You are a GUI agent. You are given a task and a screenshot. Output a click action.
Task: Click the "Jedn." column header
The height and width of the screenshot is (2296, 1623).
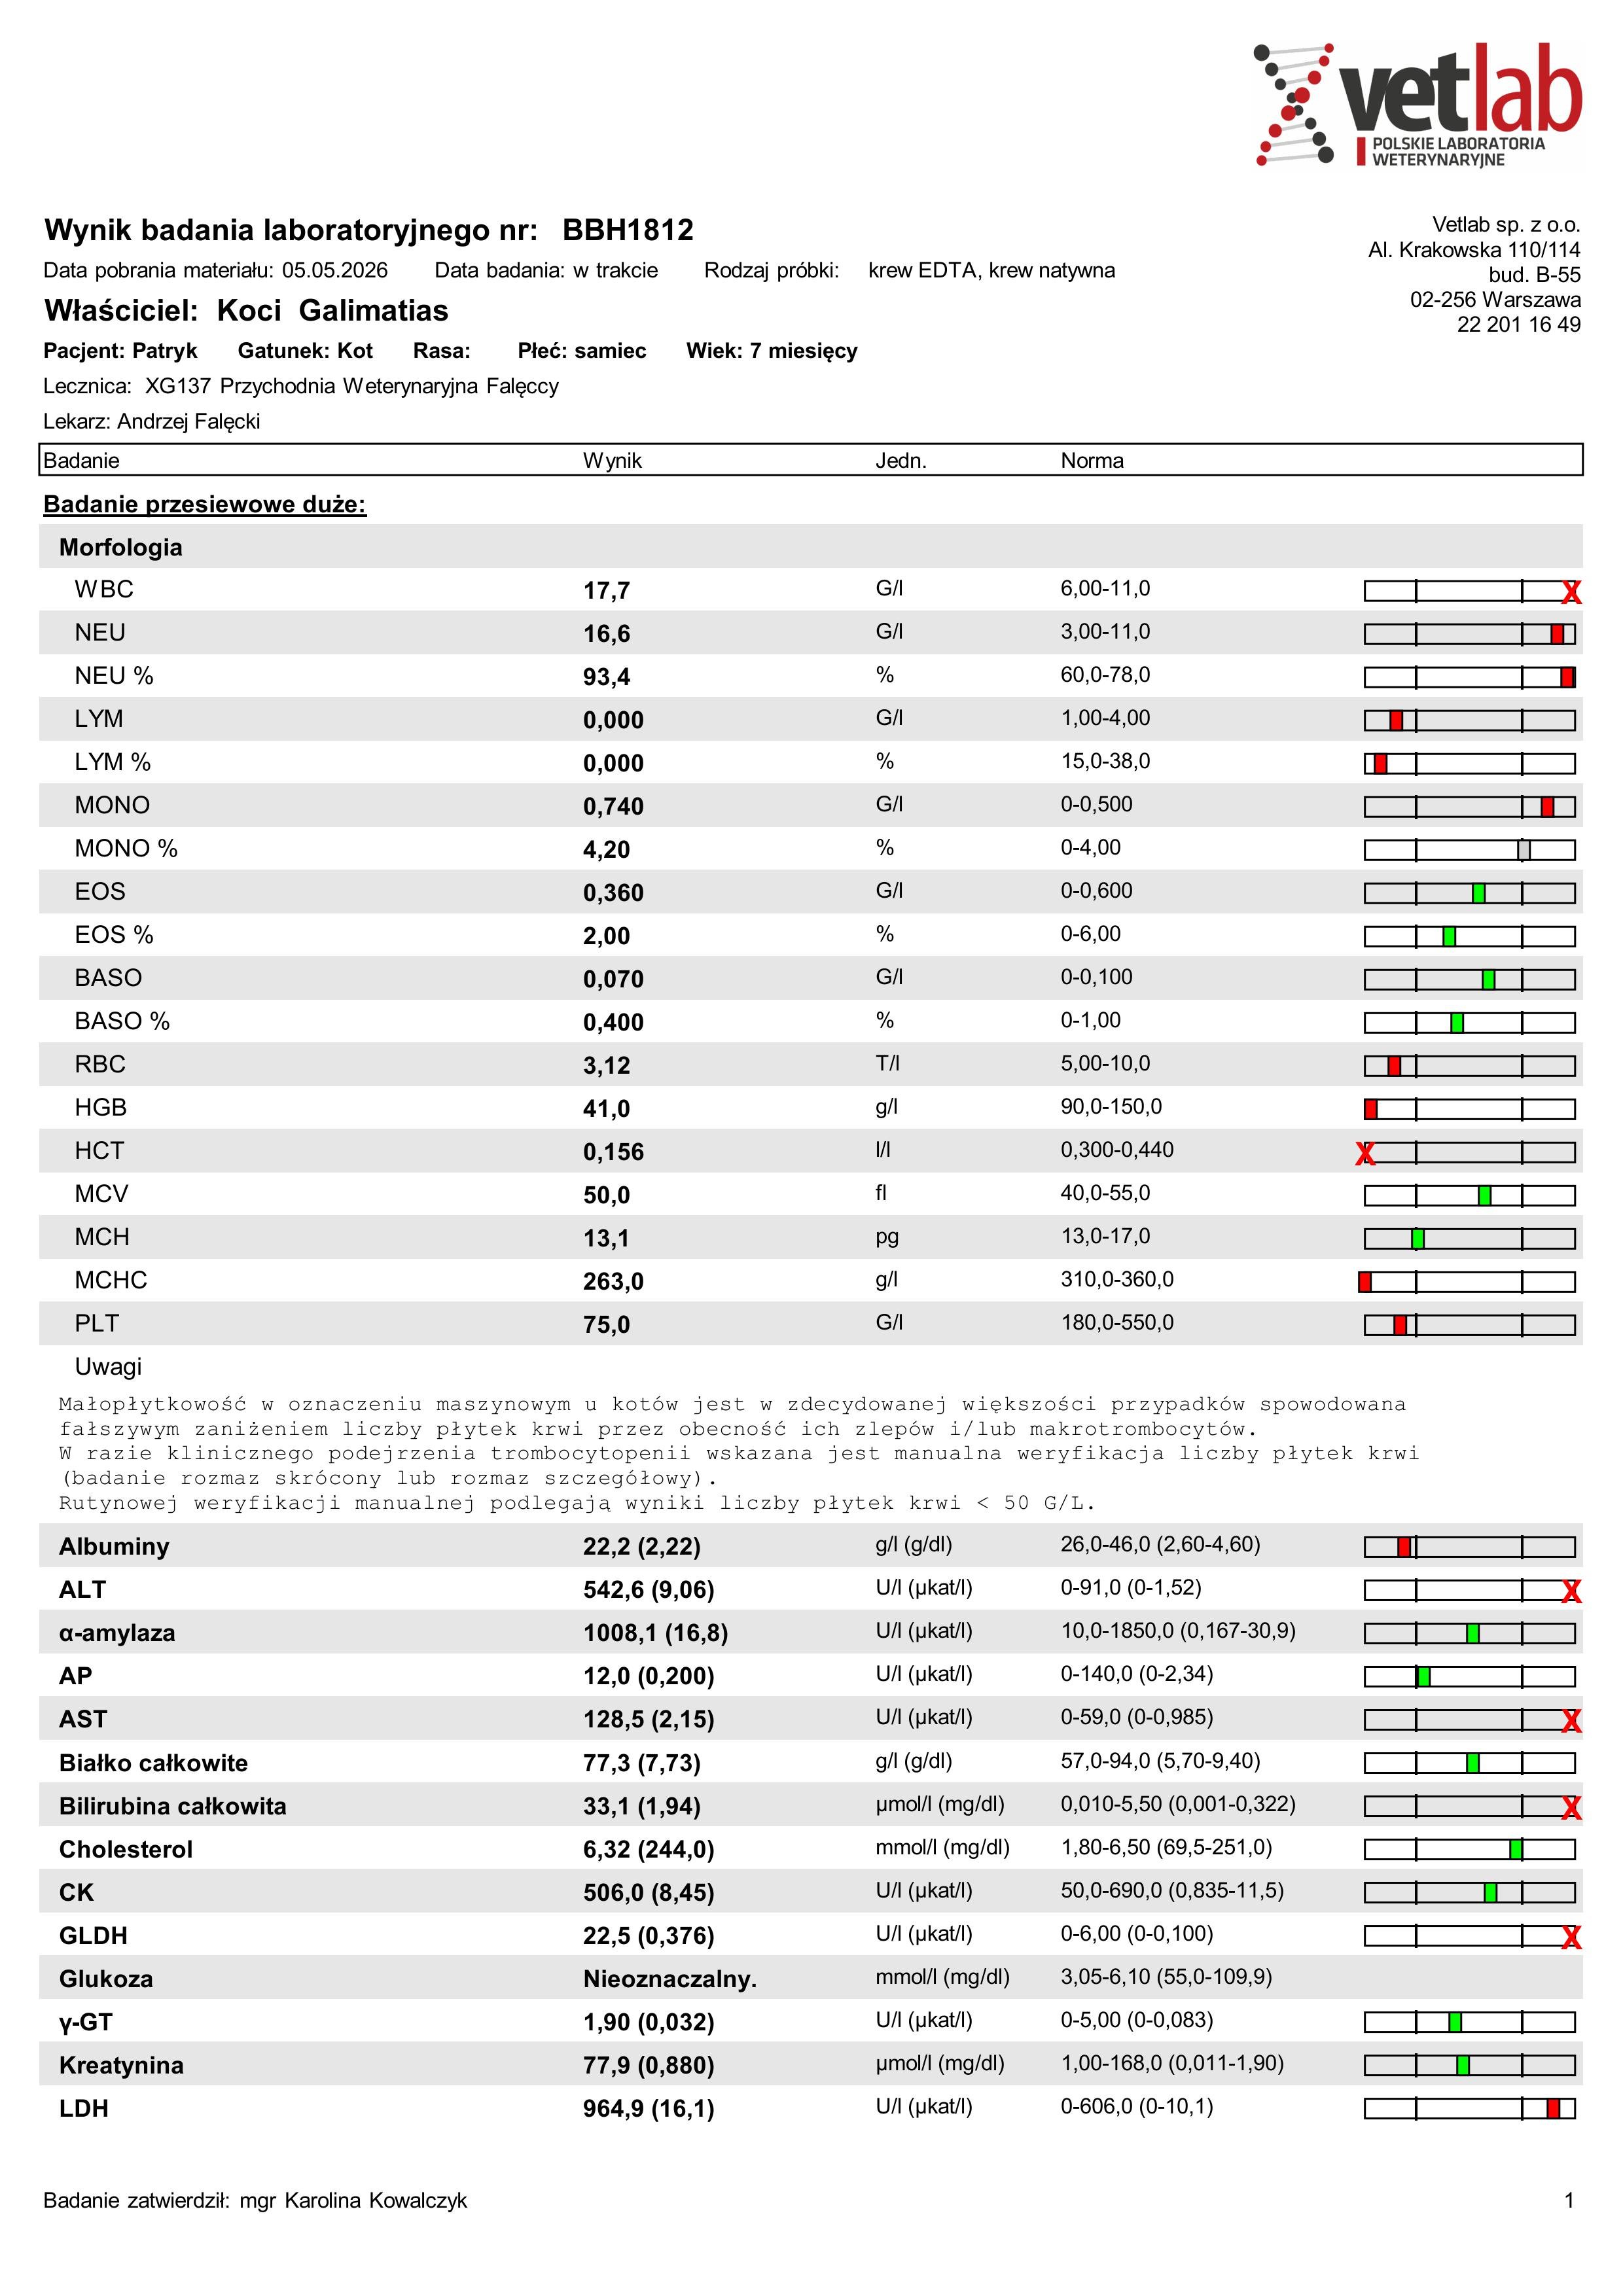click(901, 460)
